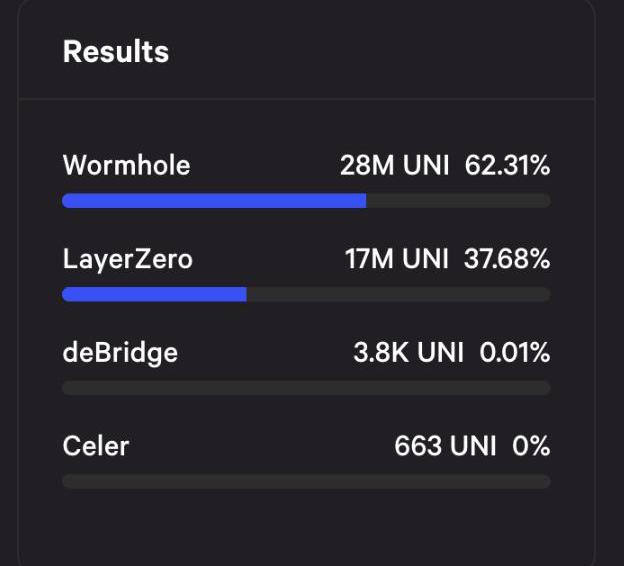Click the 0% percentage for Celer
624x566 pixels.
click(531, 445)
